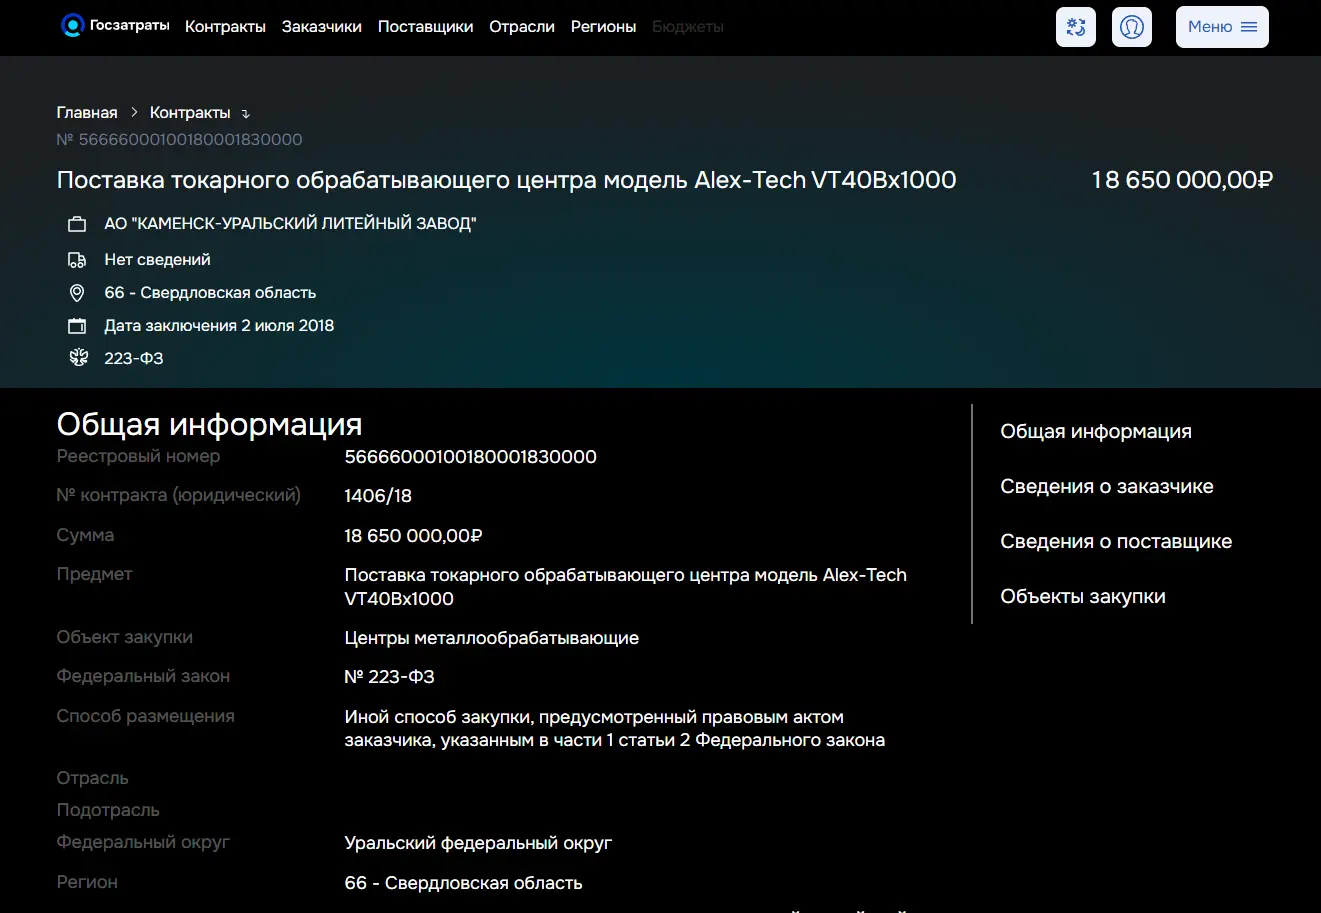Expand the arrow after Контракты breadcrumb
Viewport: 1321px width, 913px height.
[x=246, y=114]
